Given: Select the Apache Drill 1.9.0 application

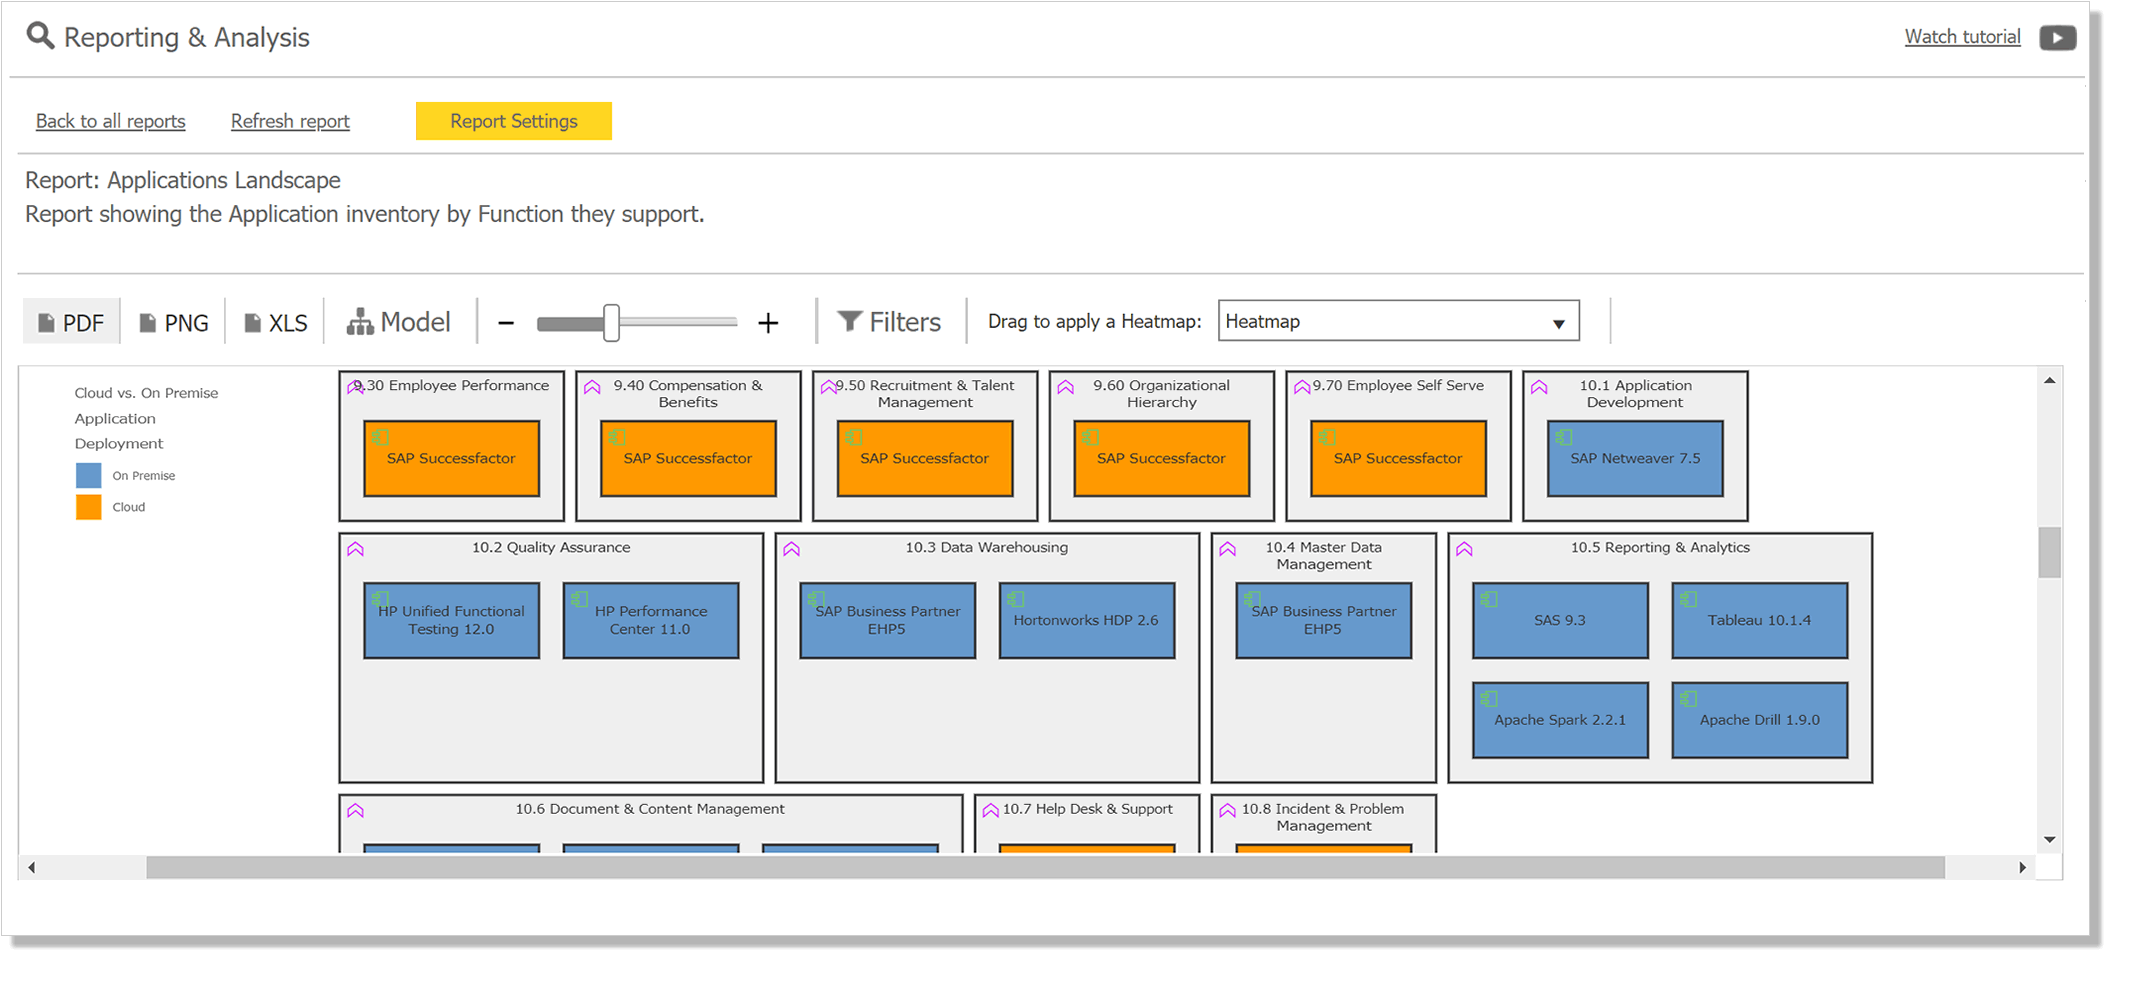Looking at the screenshot, I should tap(1759, 720).
